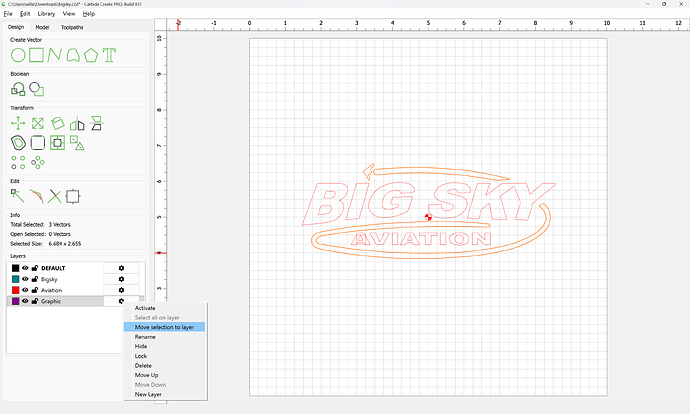Open the Help menu
Viewport: 690px width, 414px height.
(88, 14)
